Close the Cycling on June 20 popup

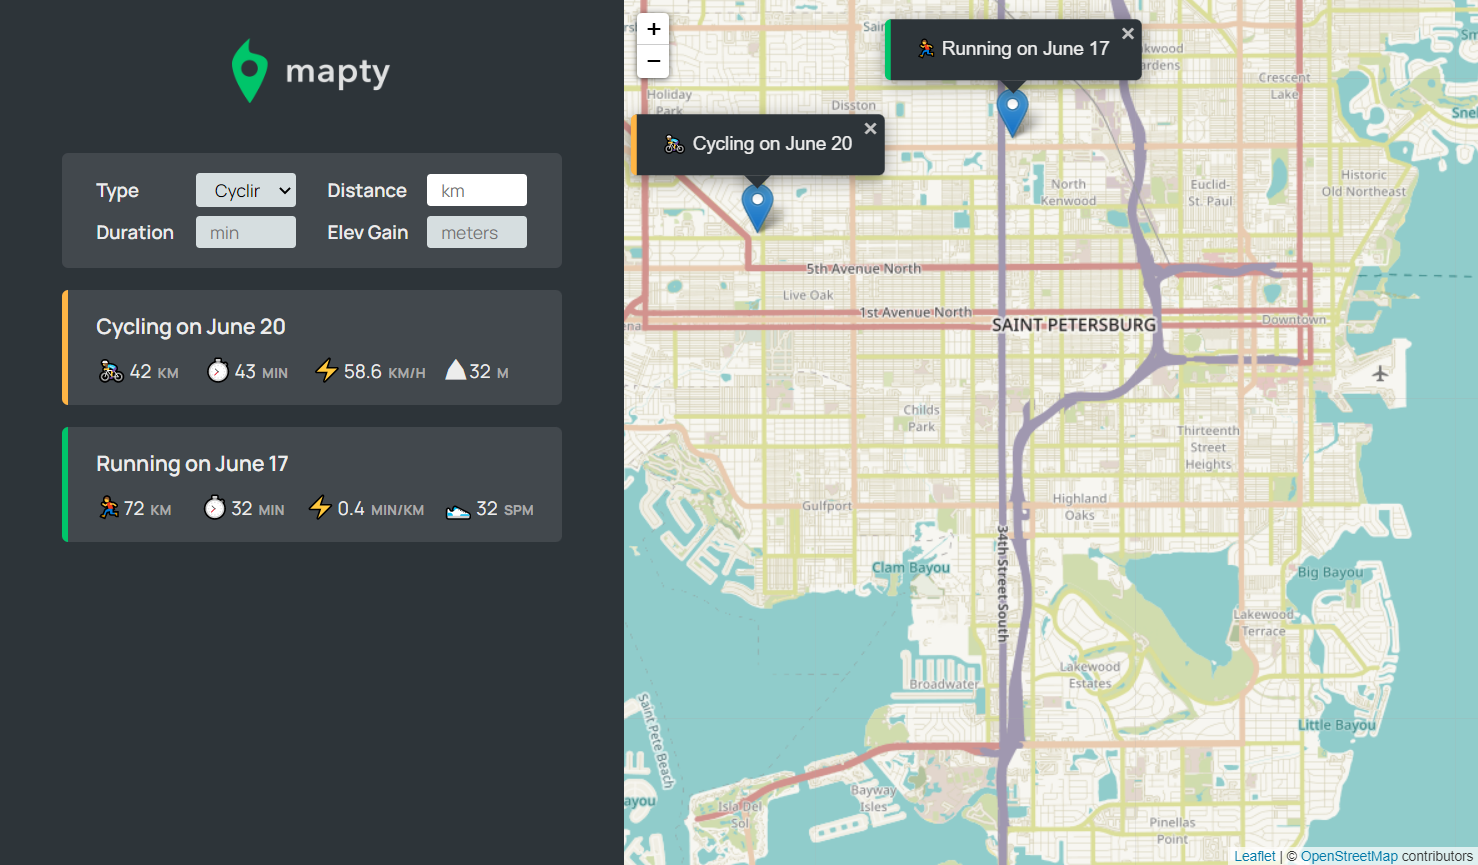pyautogui.click(x=870, y=128)
